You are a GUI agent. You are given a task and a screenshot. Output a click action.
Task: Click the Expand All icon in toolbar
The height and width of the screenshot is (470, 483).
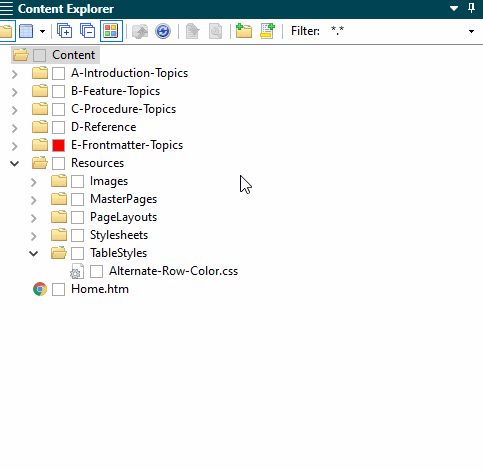point(64,31)
